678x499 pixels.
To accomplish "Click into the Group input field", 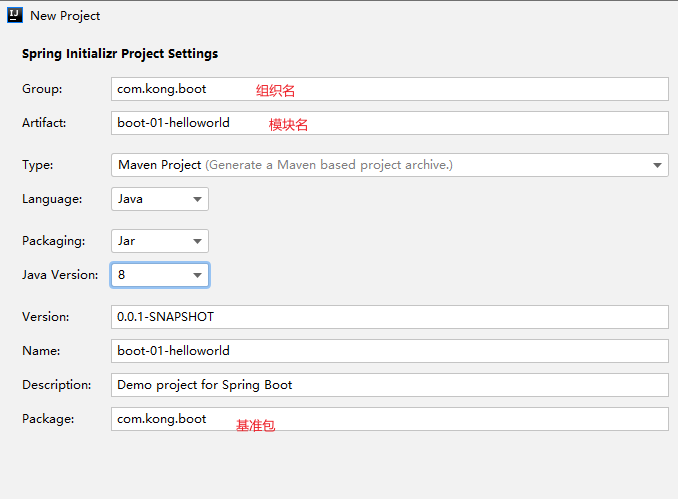I will pos(390,89).
